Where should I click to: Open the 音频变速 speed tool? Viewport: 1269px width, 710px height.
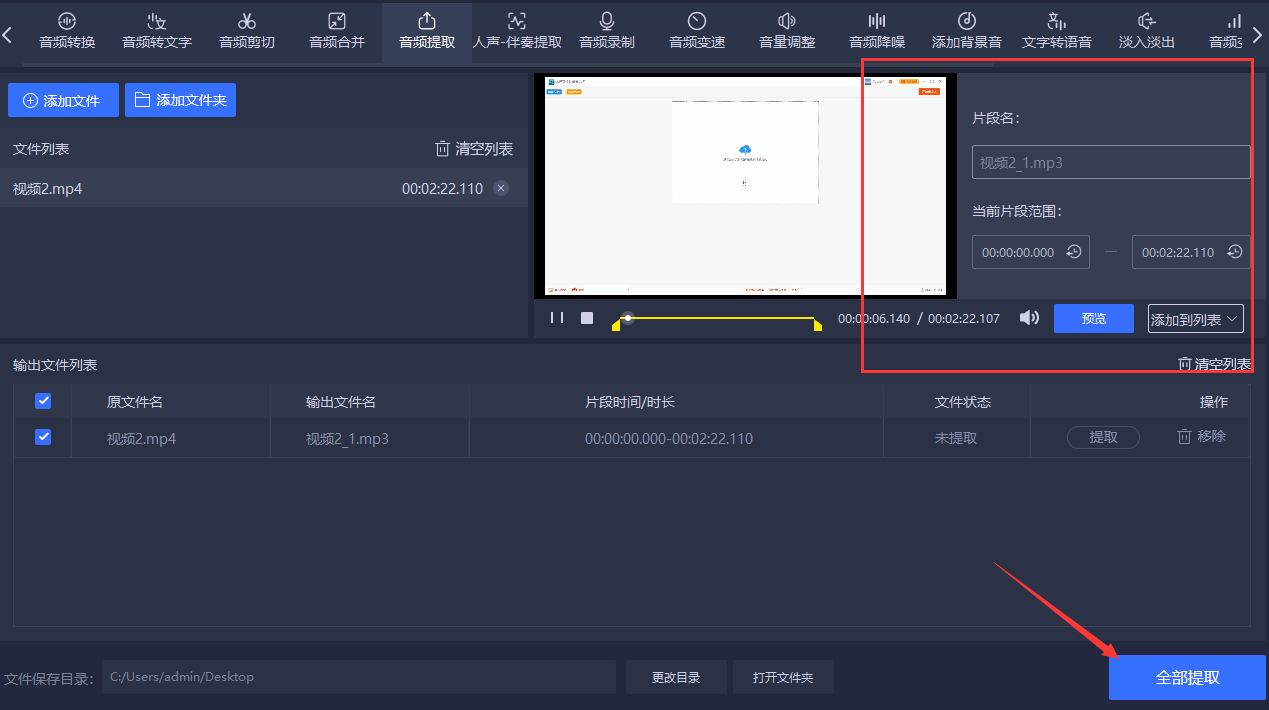pos(697,31)
